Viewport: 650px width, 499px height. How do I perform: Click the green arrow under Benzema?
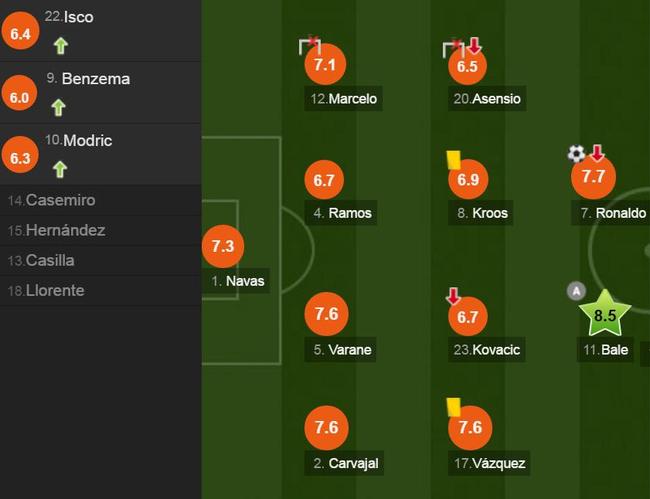pos(58,107)
